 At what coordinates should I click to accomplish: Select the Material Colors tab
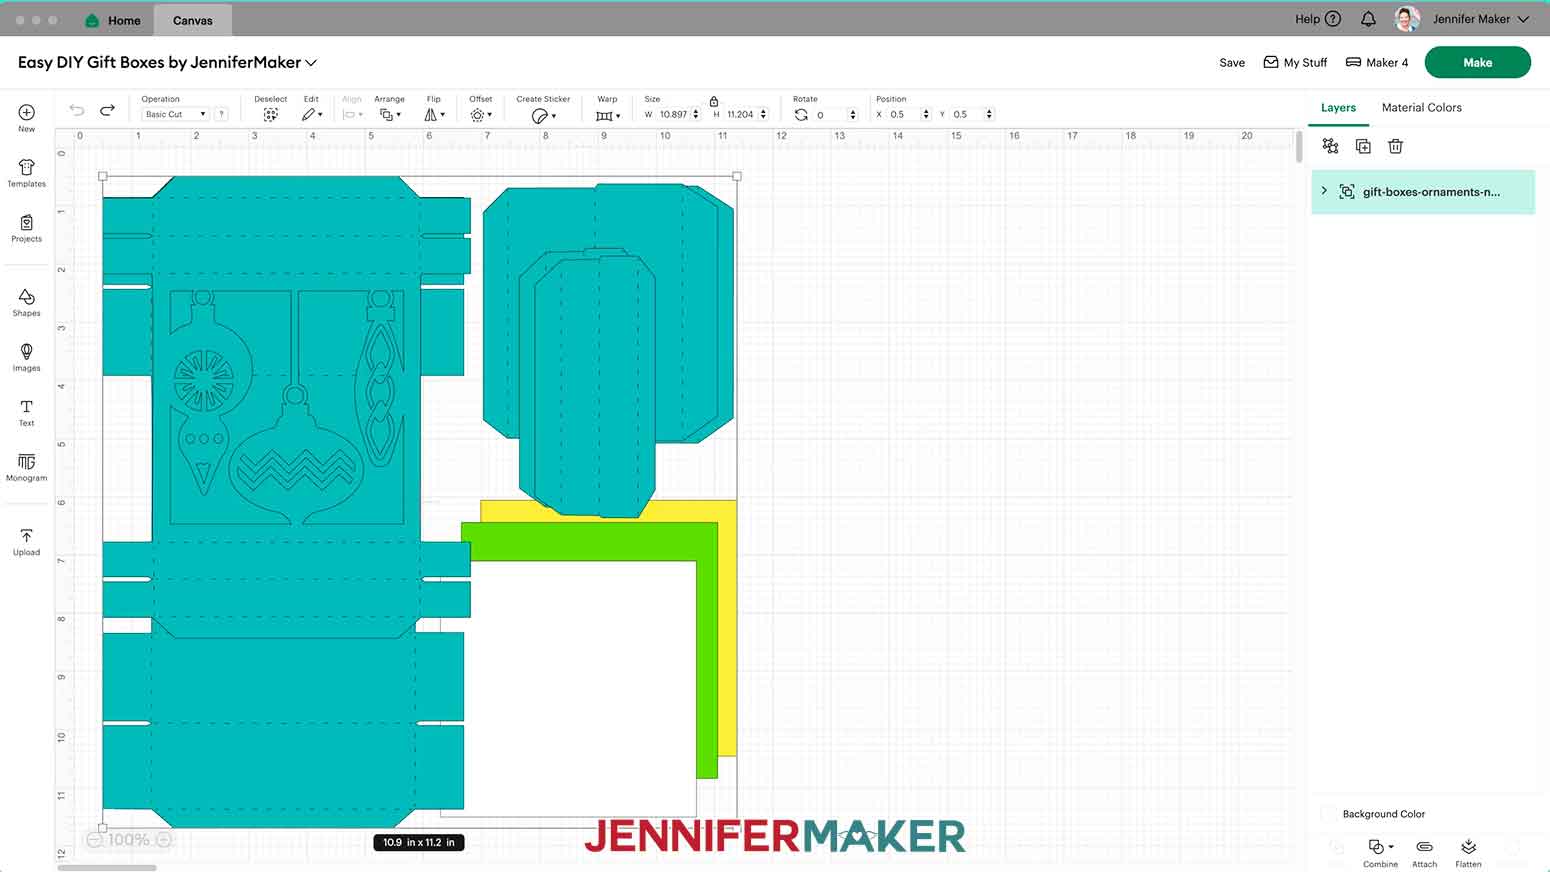(1421, 107)
